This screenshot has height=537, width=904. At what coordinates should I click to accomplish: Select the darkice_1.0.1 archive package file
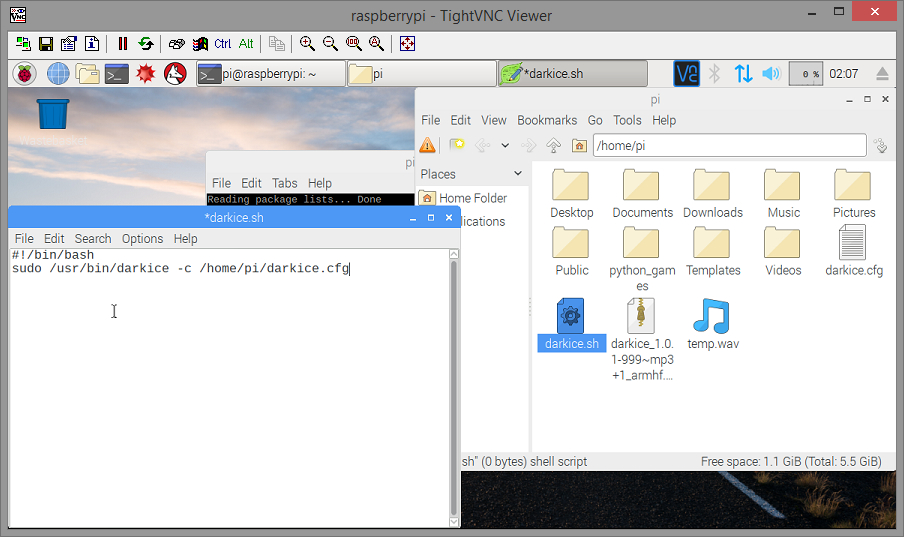coord(642,339)
